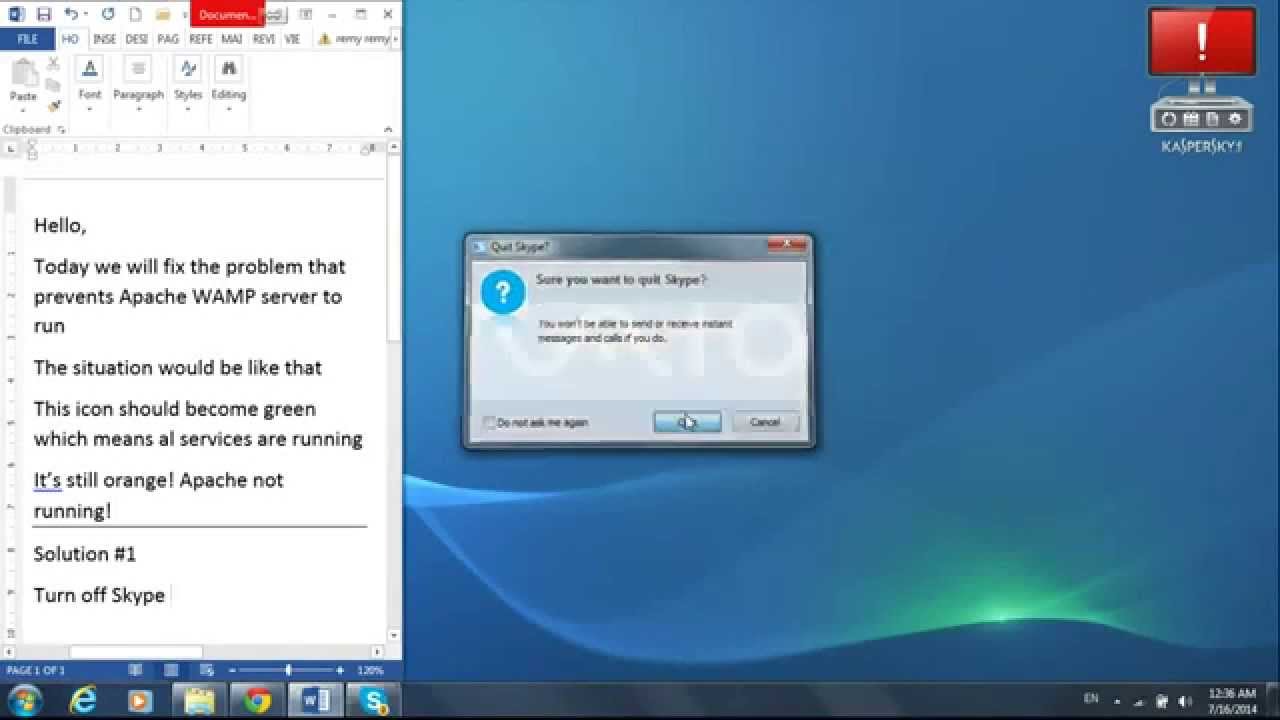Image resolution: width=1280 pixels, height=720 pixels.
Task: Click the remy remy account name
Action: pyautogui.click(x=363, y=39)
